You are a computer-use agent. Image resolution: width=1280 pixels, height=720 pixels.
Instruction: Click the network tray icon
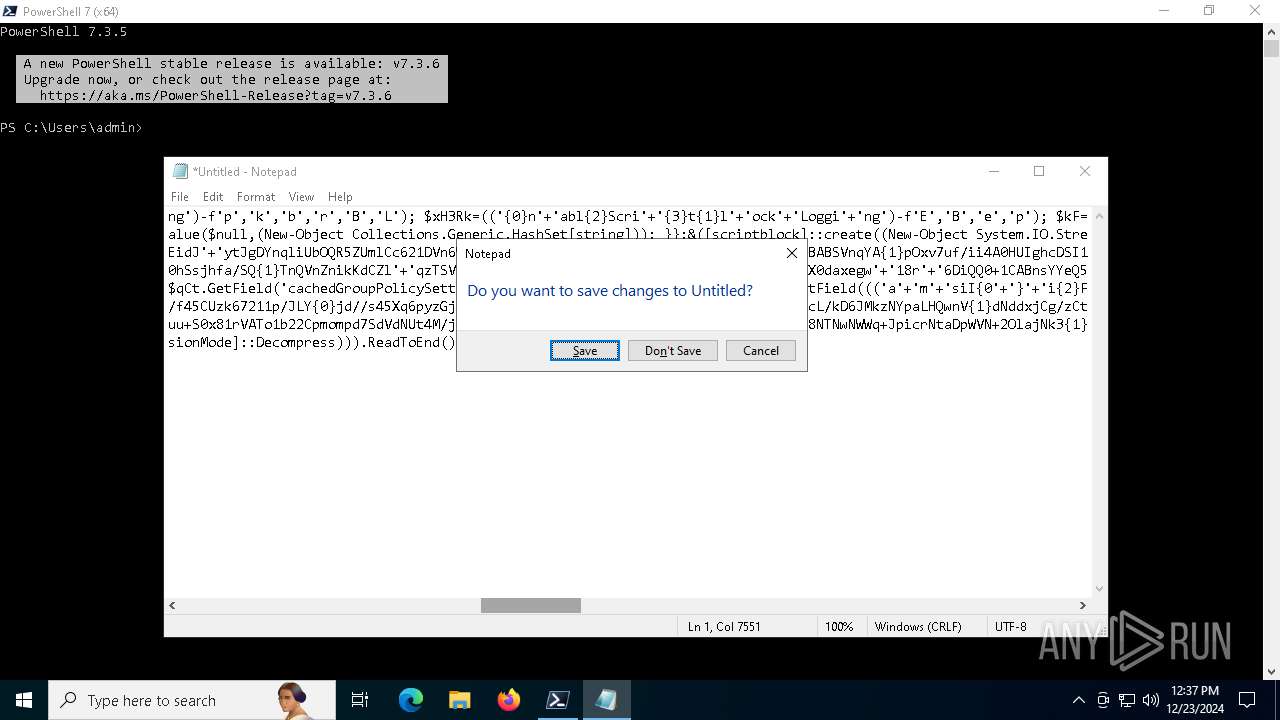click(1127, 700)
